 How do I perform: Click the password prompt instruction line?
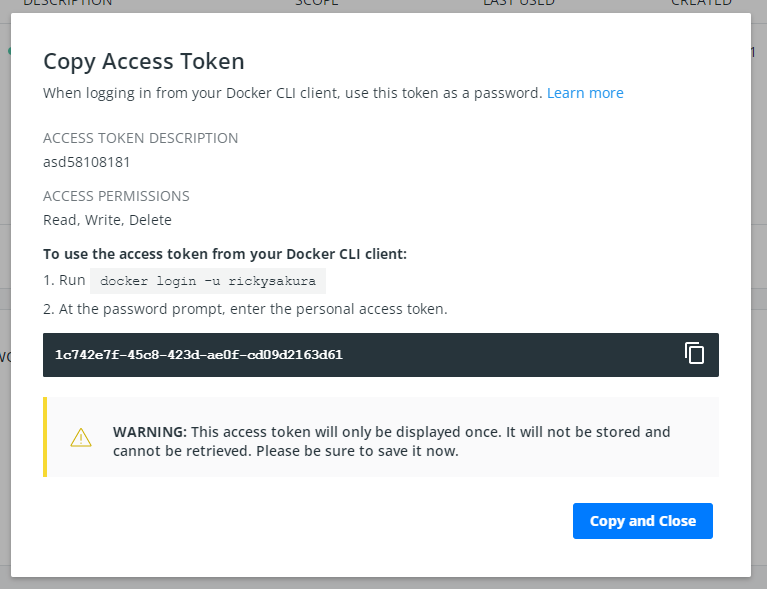point(245,309)
